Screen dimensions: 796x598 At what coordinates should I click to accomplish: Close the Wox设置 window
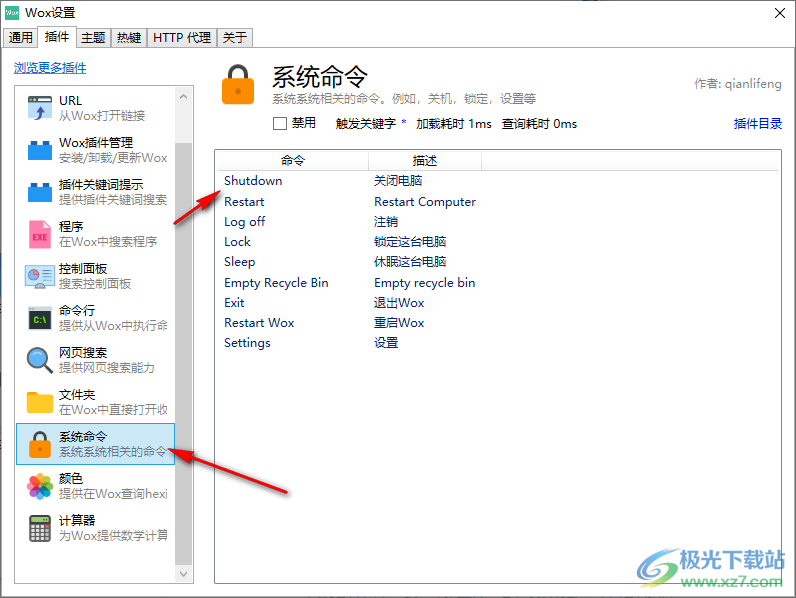[x=780, y=13]
